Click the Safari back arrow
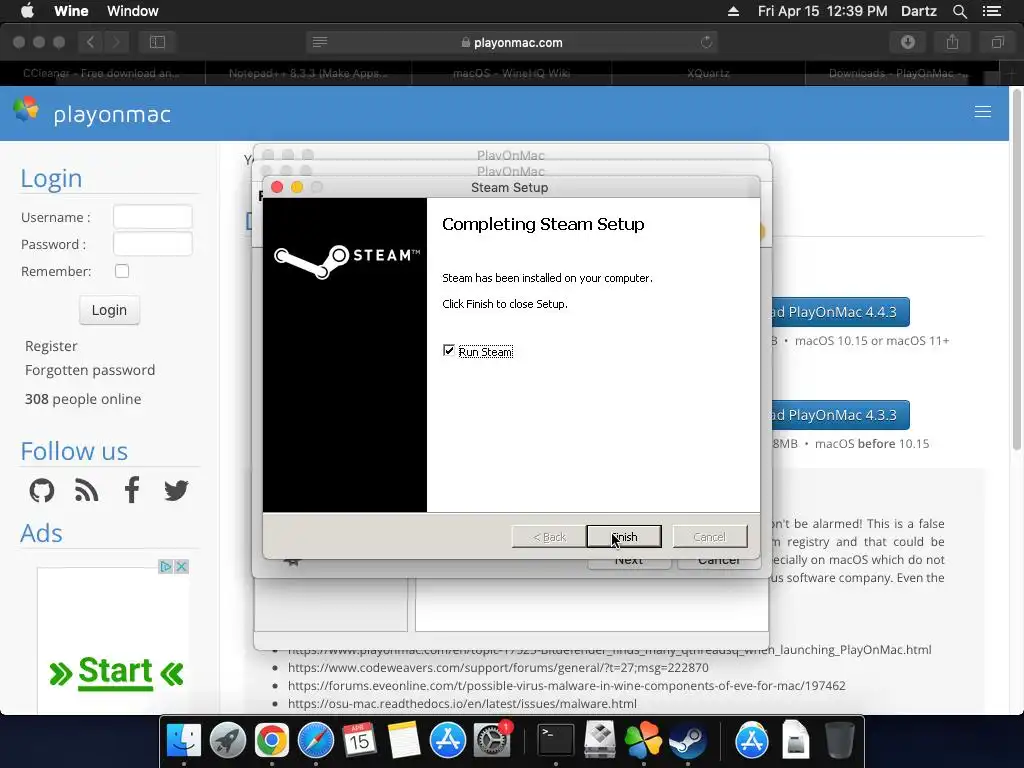 91,42
